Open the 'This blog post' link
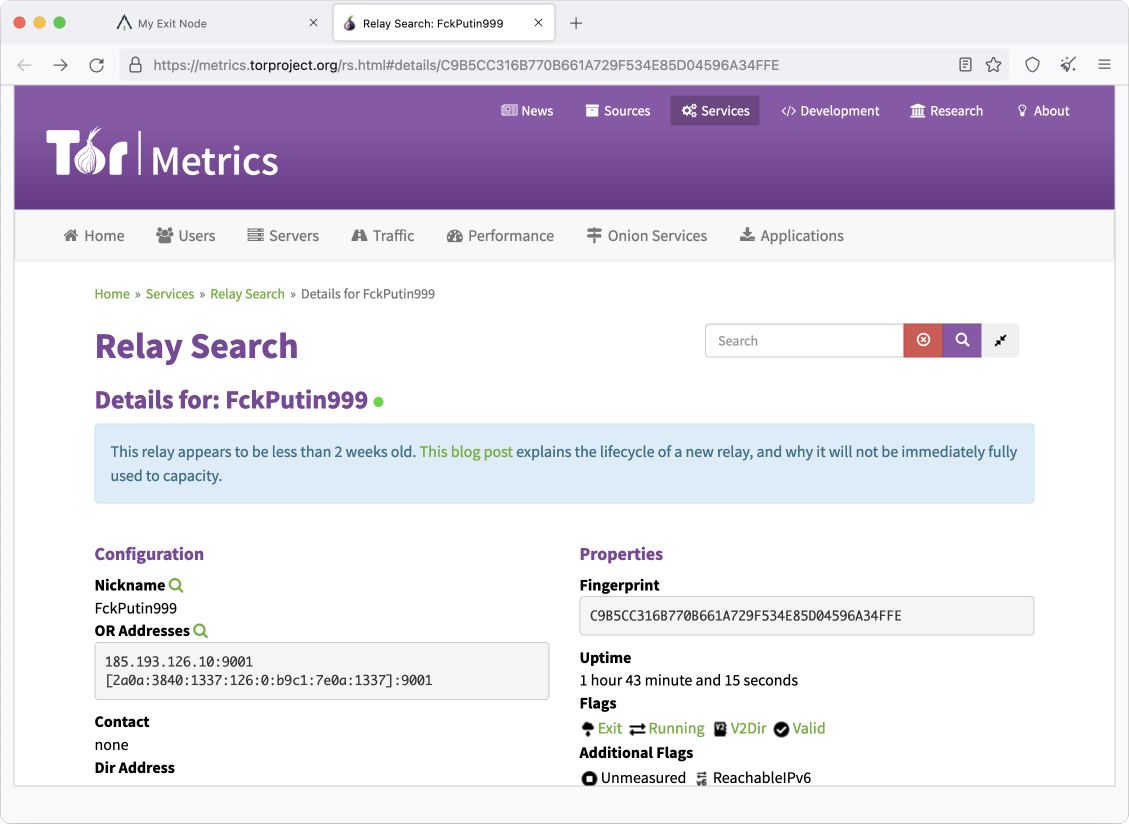The height and width of the screenshot is (824, 1129). (466, 452)
